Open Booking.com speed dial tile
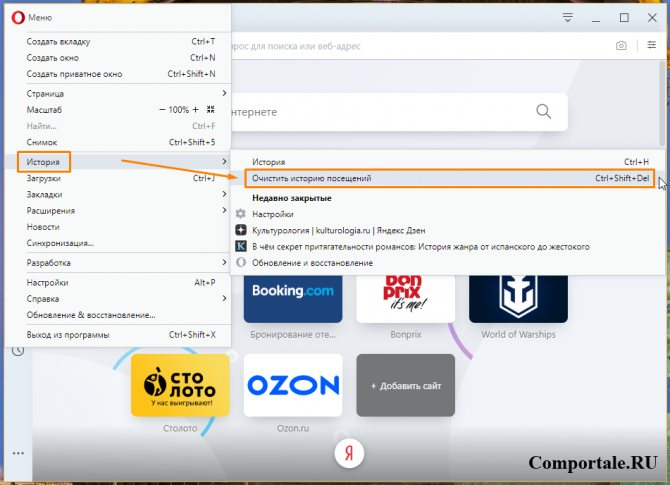The height and width of the screenshot is (485, 670). 293,298
